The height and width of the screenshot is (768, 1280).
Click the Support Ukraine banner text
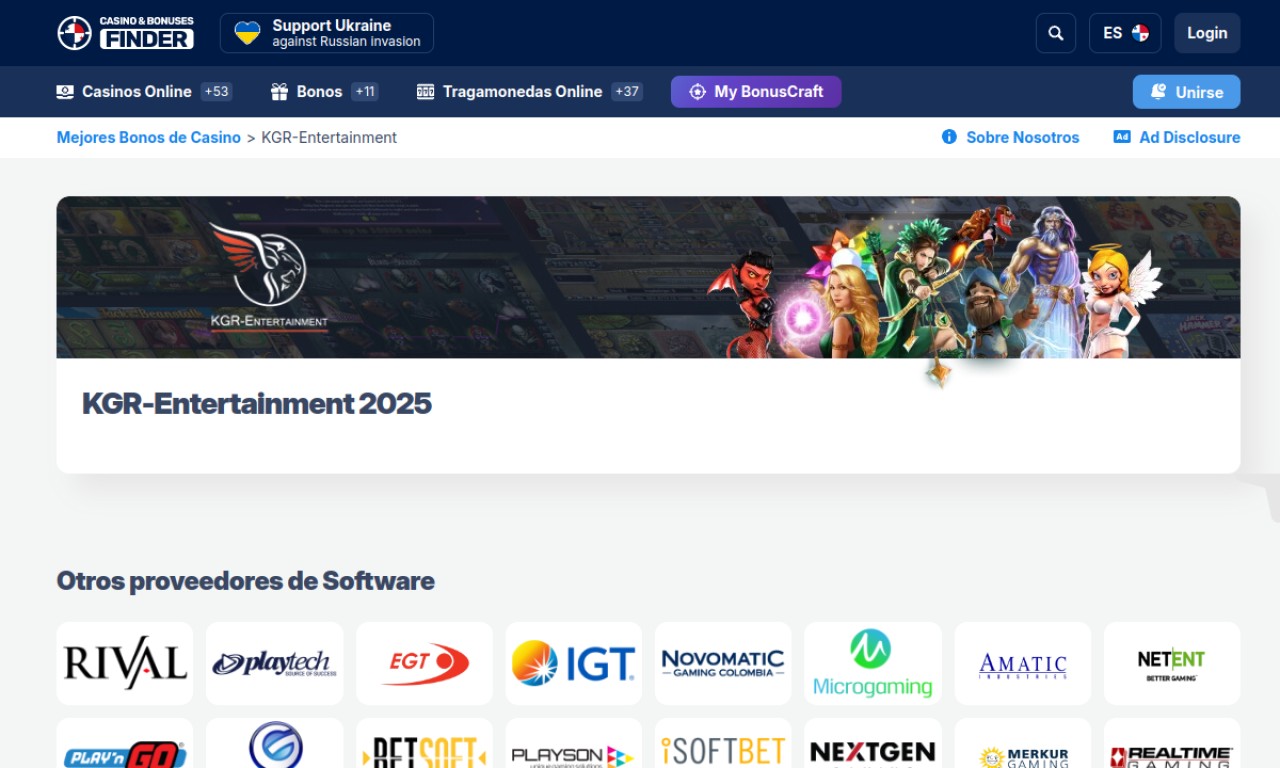pos(346,33)
